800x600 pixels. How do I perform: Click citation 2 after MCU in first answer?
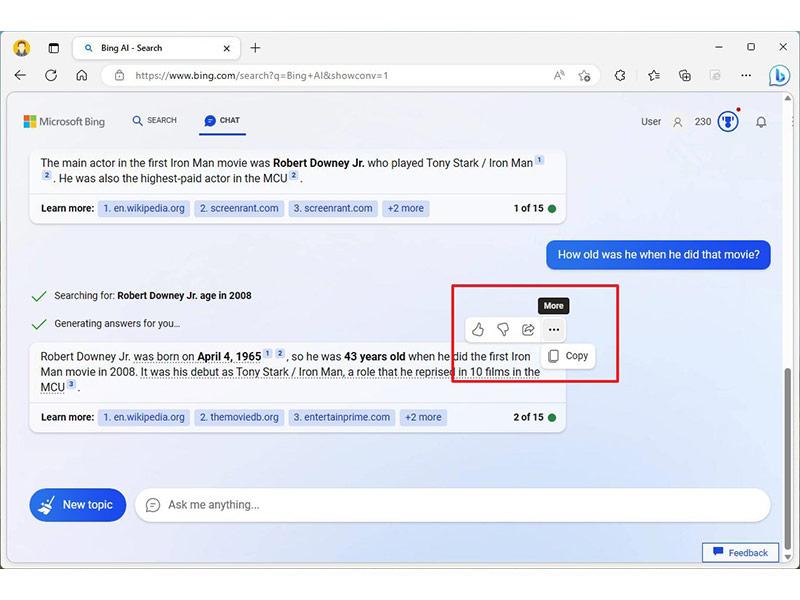tap(294, 175)
